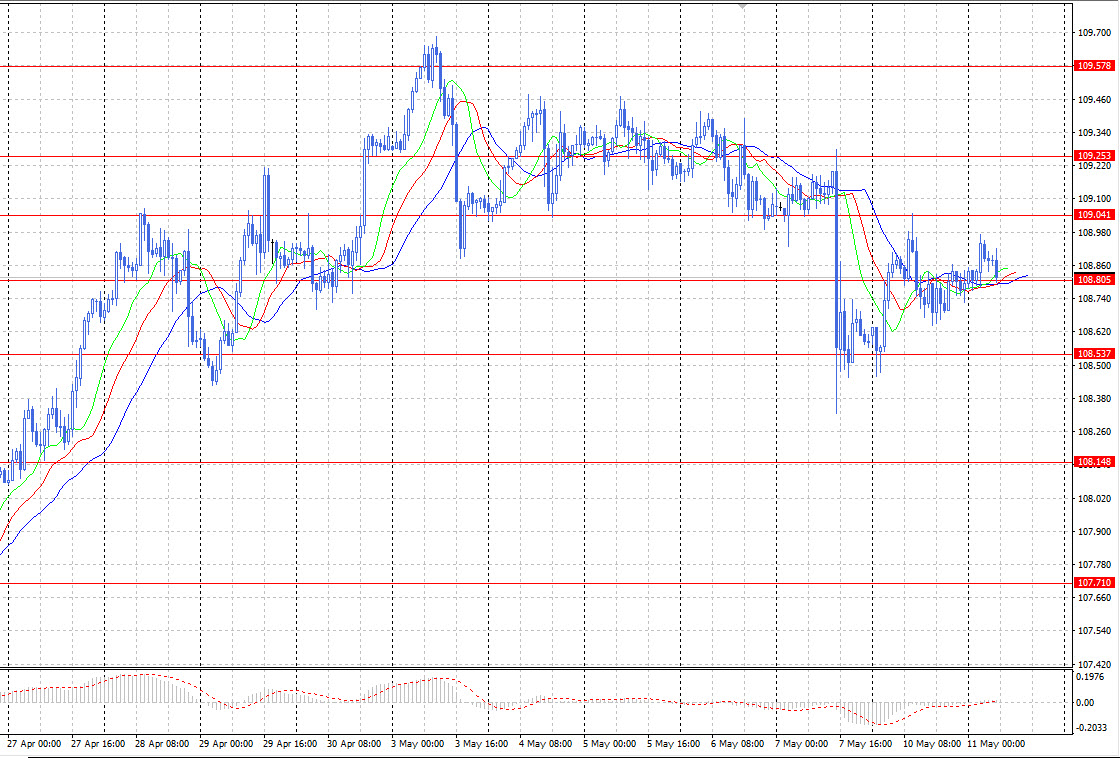Select the red 108.148 level price label
The height and width of the screenshot is (758, 1120).
(1094, 462)
